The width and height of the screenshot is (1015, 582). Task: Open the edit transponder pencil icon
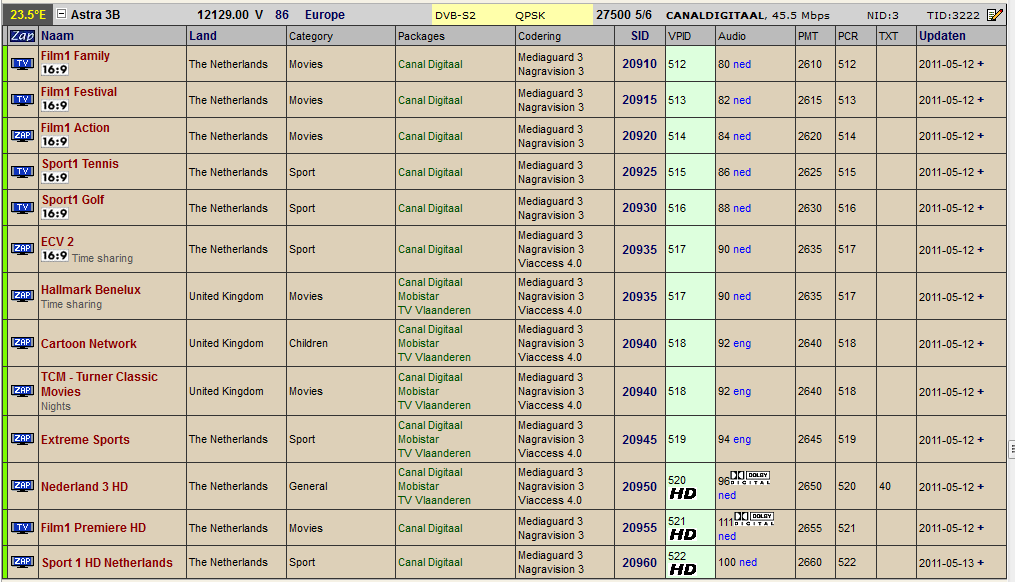[994, 14]
